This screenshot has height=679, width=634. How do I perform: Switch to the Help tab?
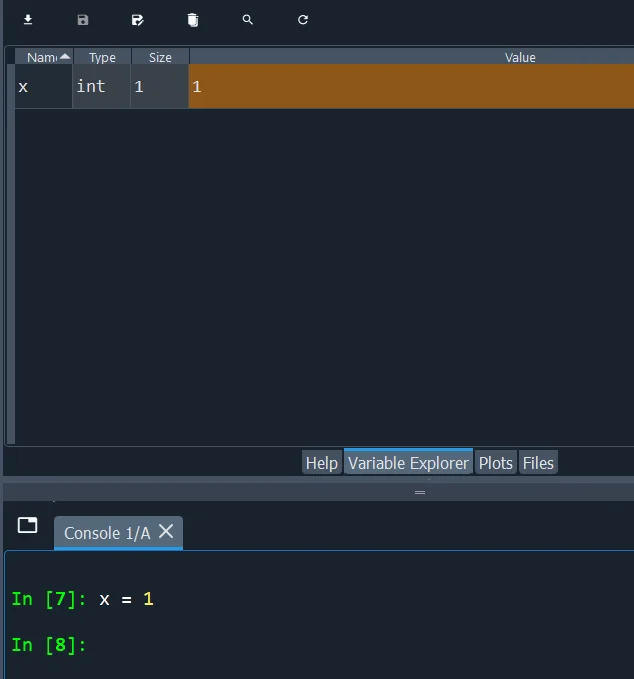(321, 463)
